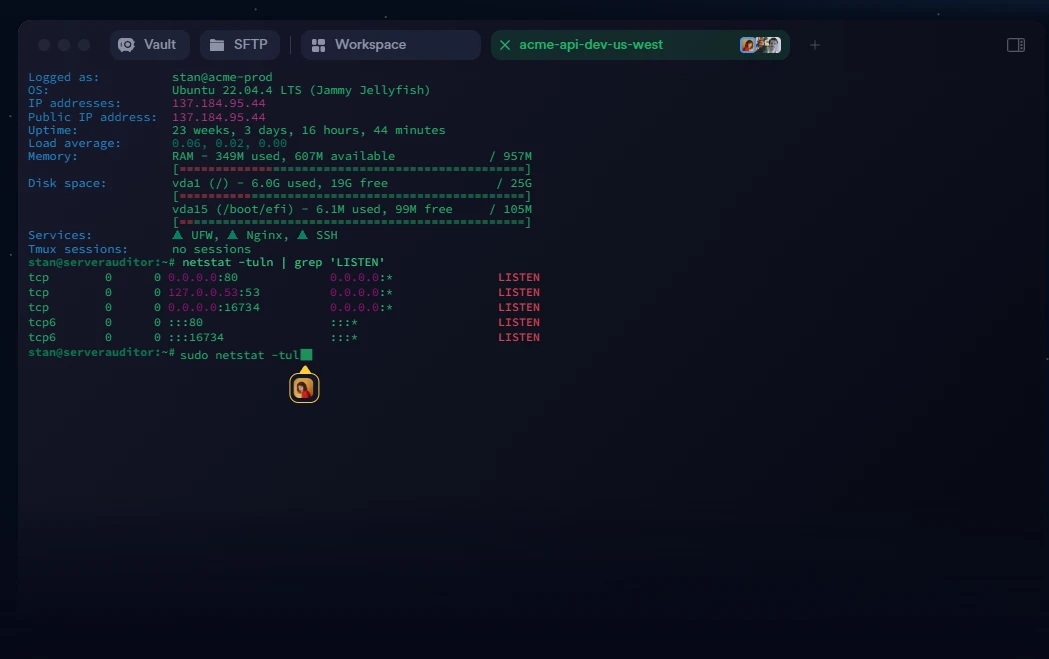
Task: Click 'Ubuntu 22.04.4 LTS (Jammy Jellyfish)'
Action: tap(301, 90)
